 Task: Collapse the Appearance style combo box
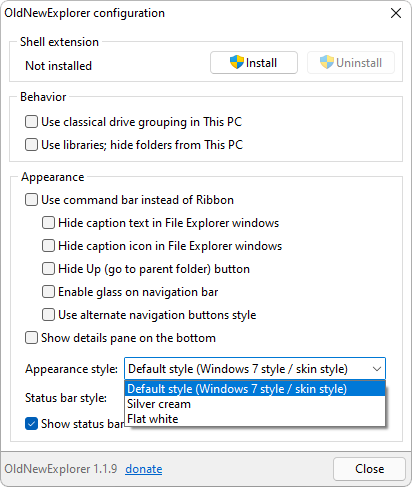(x=255, y=369)
